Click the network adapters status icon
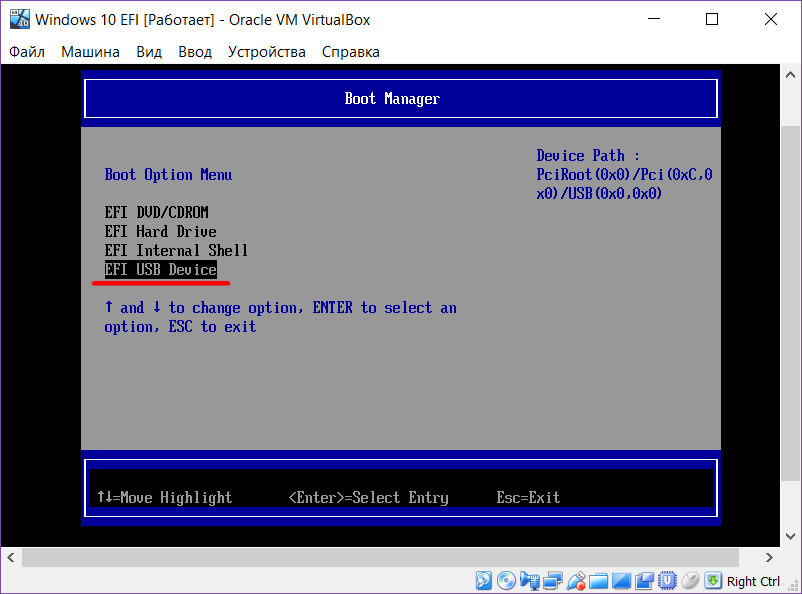The image size is (802, 594). click(x=553, y=581)
